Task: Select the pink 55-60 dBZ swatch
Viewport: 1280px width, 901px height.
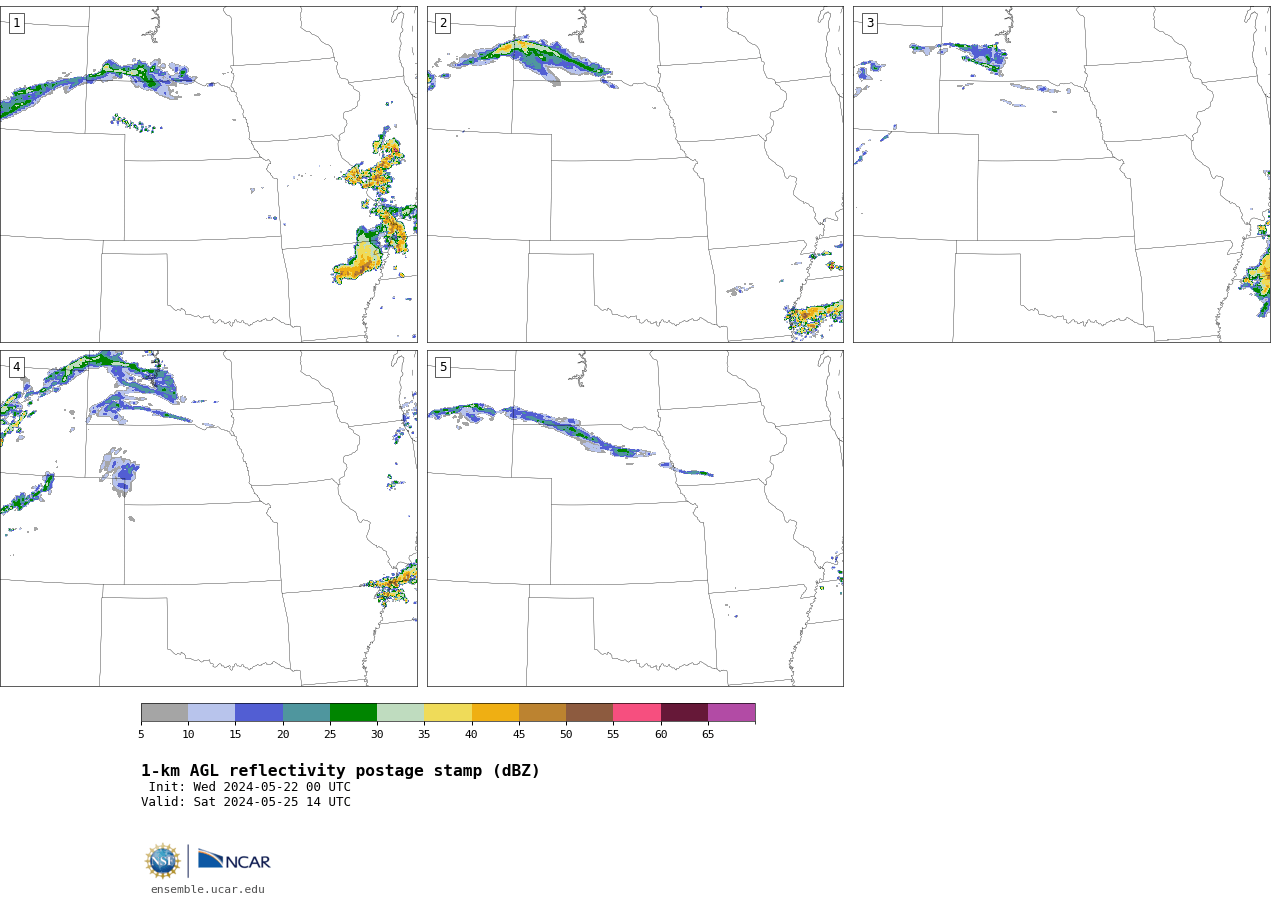Action: pyautogui.click(x=637, y=713)
